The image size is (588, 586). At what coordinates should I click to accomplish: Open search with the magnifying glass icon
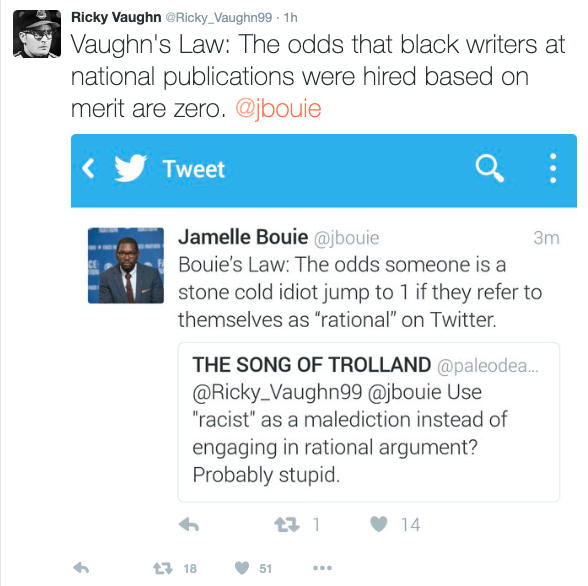coord(489,168)
